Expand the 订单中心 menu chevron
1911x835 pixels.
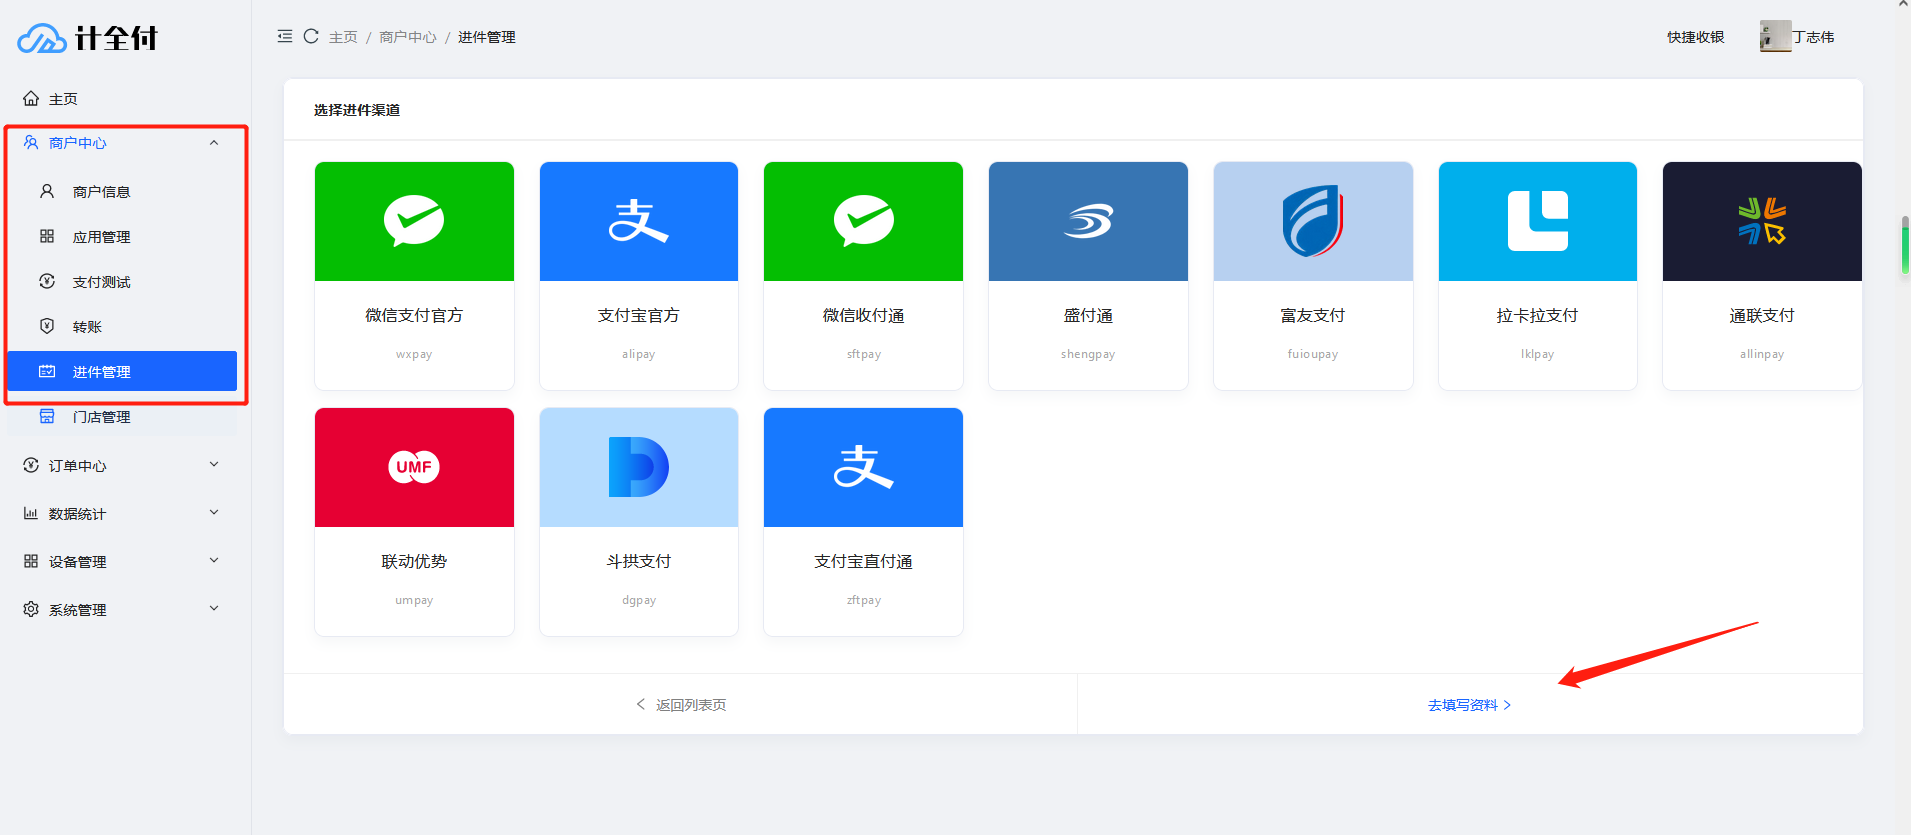point(214,465)
